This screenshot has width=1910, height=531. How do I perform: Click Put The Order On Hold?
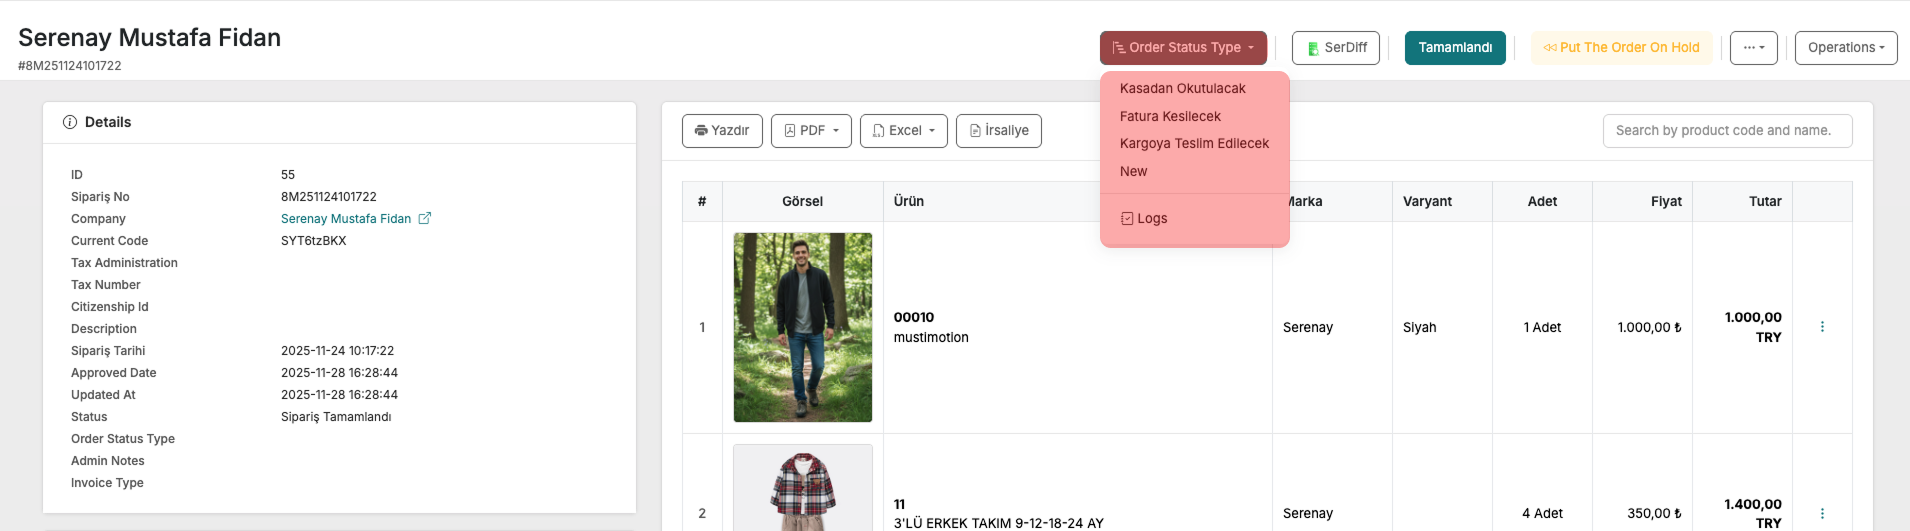click(1621, 48)
